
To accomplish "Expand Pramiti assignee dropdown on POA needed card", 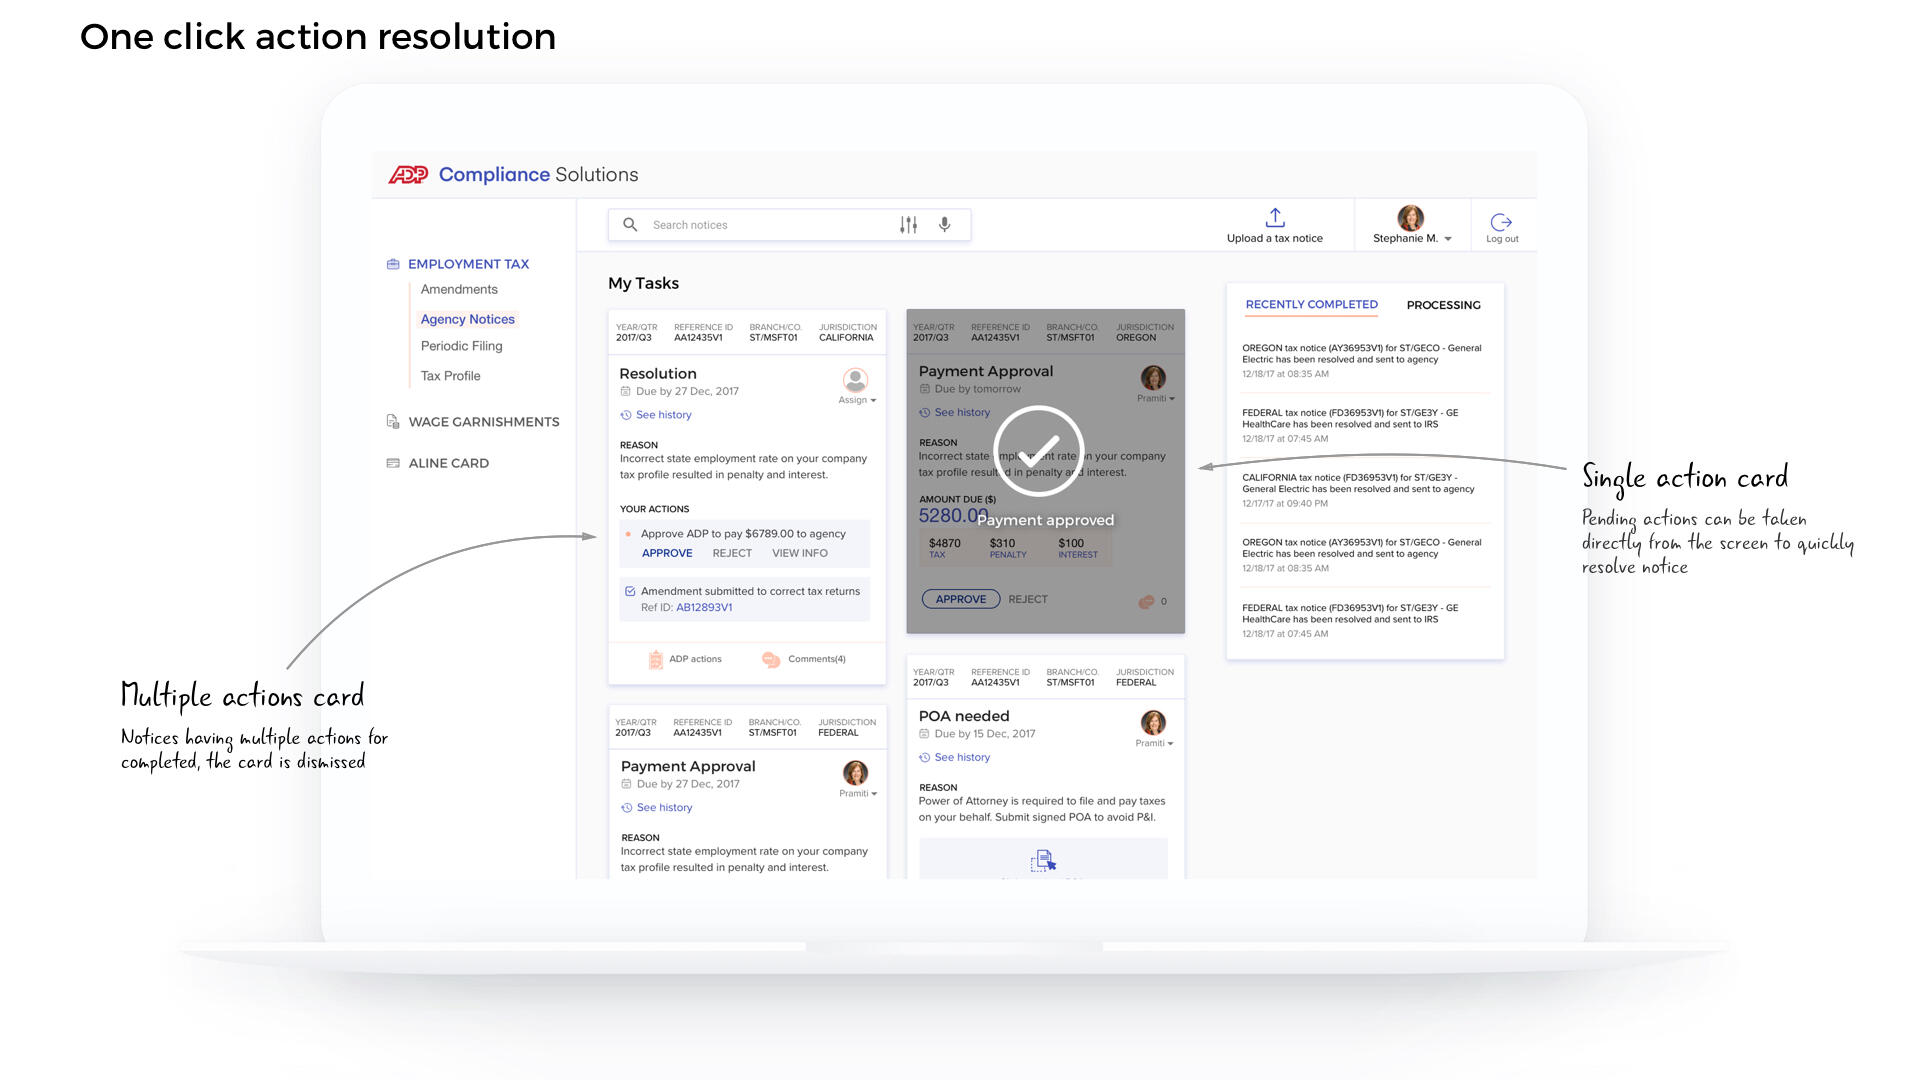I will (1154, 743).
